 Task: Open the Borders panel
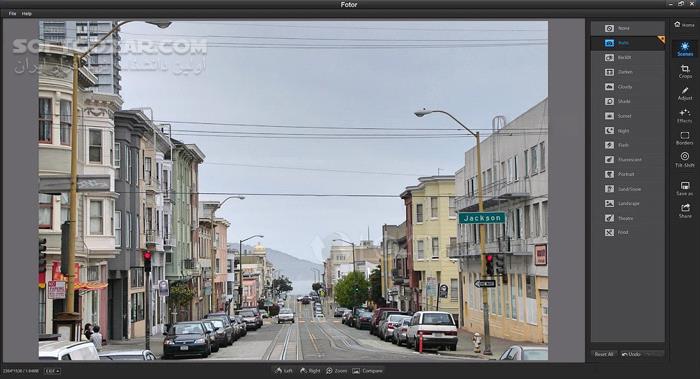(685, 138)
